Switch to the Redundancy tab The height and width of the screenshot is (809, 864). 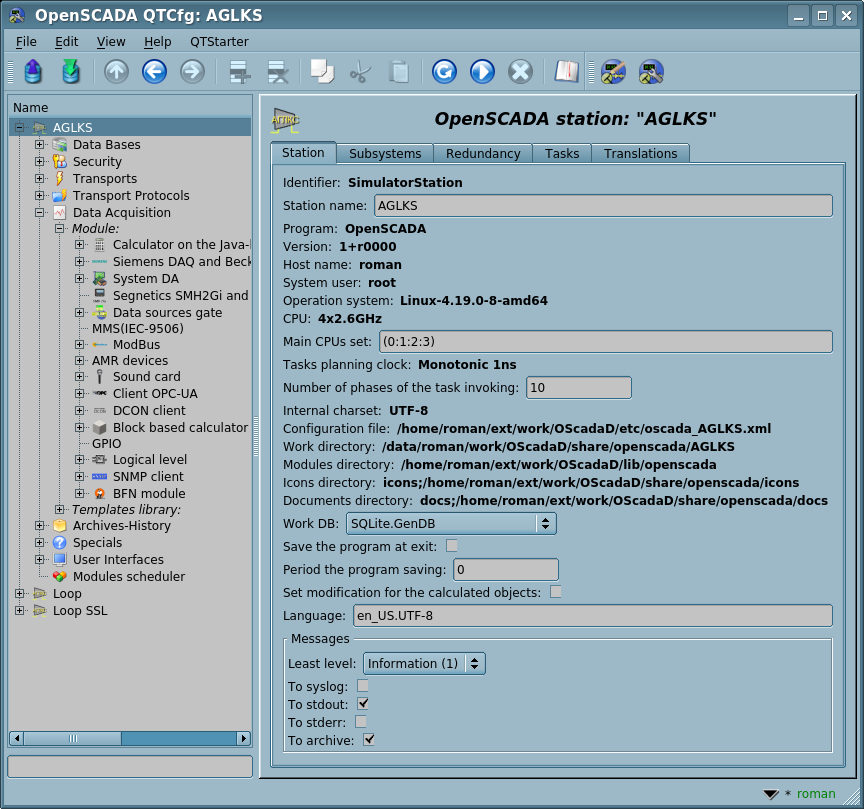click(x=483, y=154)
